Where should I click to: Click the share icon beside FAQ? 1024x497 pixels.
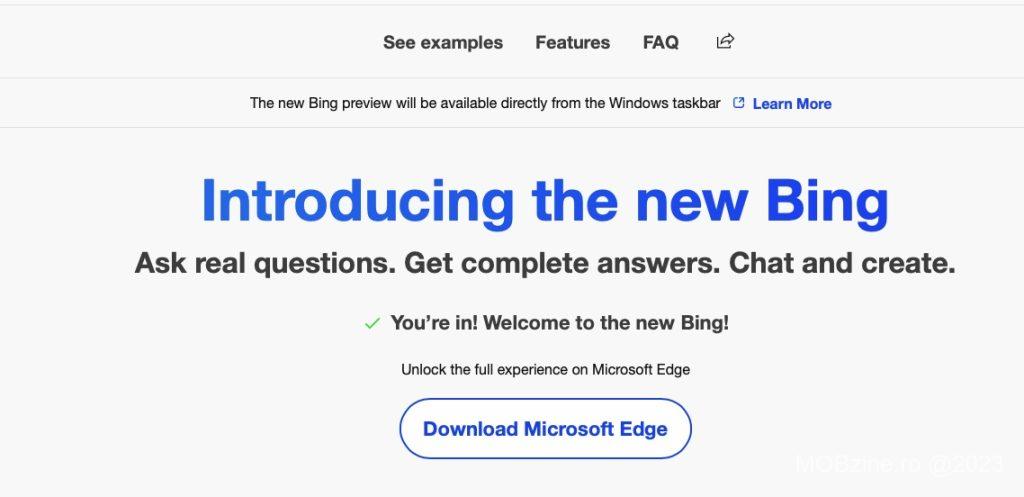click(x=725, y=41)
